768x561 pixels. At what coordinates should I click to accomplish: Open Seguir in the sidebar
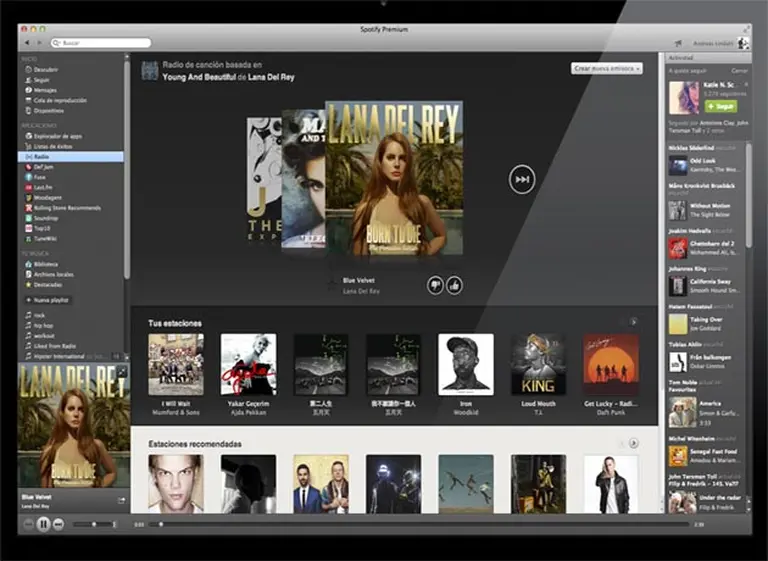[41, 80]
